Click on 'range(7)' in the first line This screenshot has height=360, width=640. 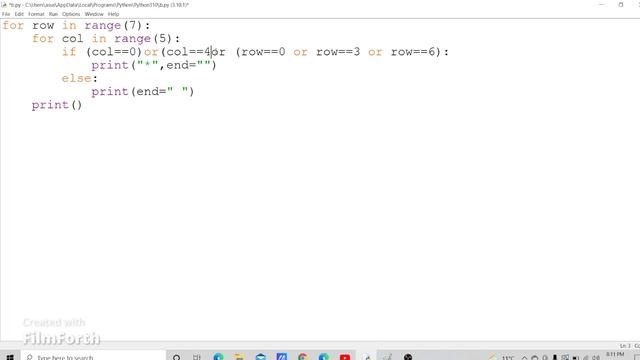(x=113, y=25)
